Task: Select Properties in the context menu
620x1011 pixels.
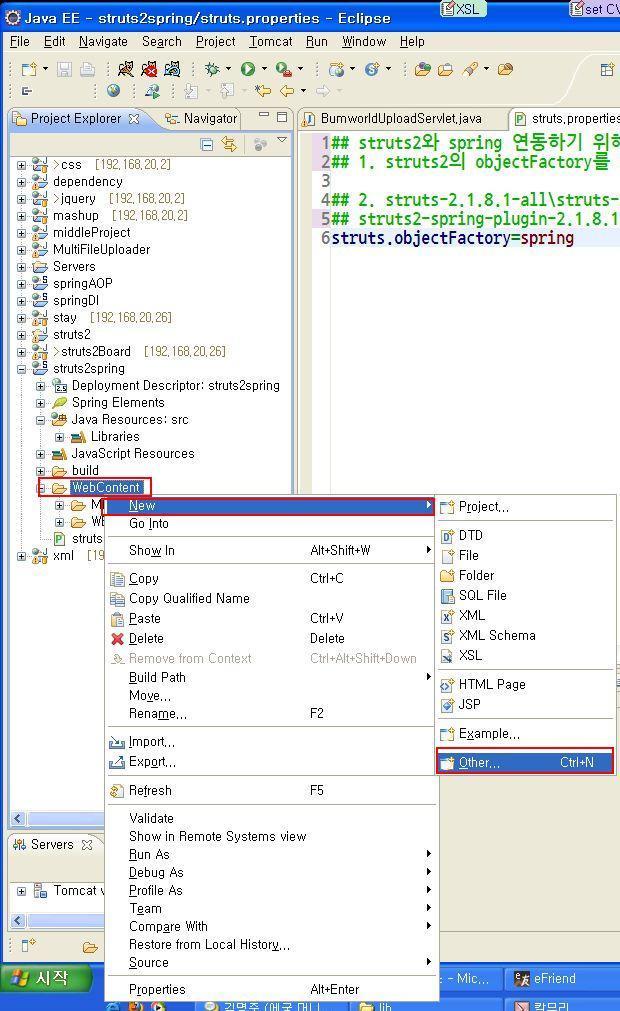Action: pyautogui.click(x=271, y=989)
